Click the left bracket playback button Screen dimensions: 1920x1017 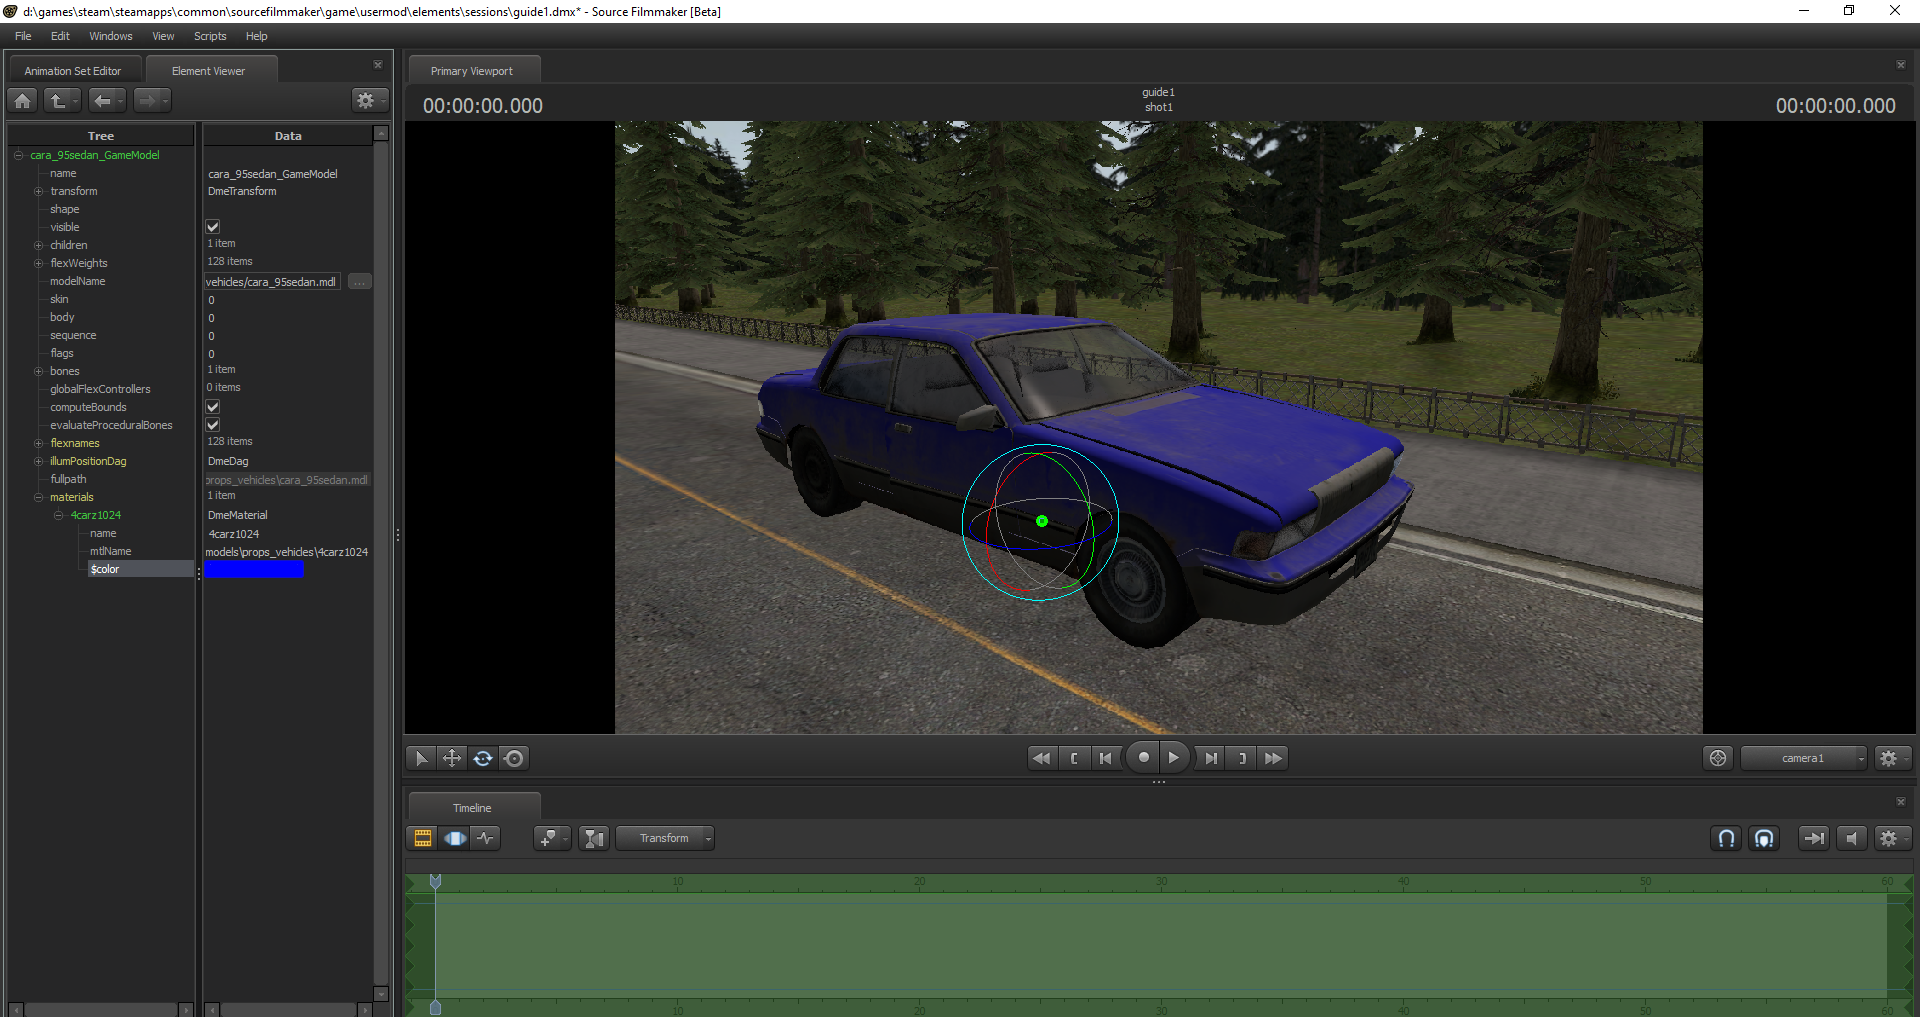[x=1074, y=758]
